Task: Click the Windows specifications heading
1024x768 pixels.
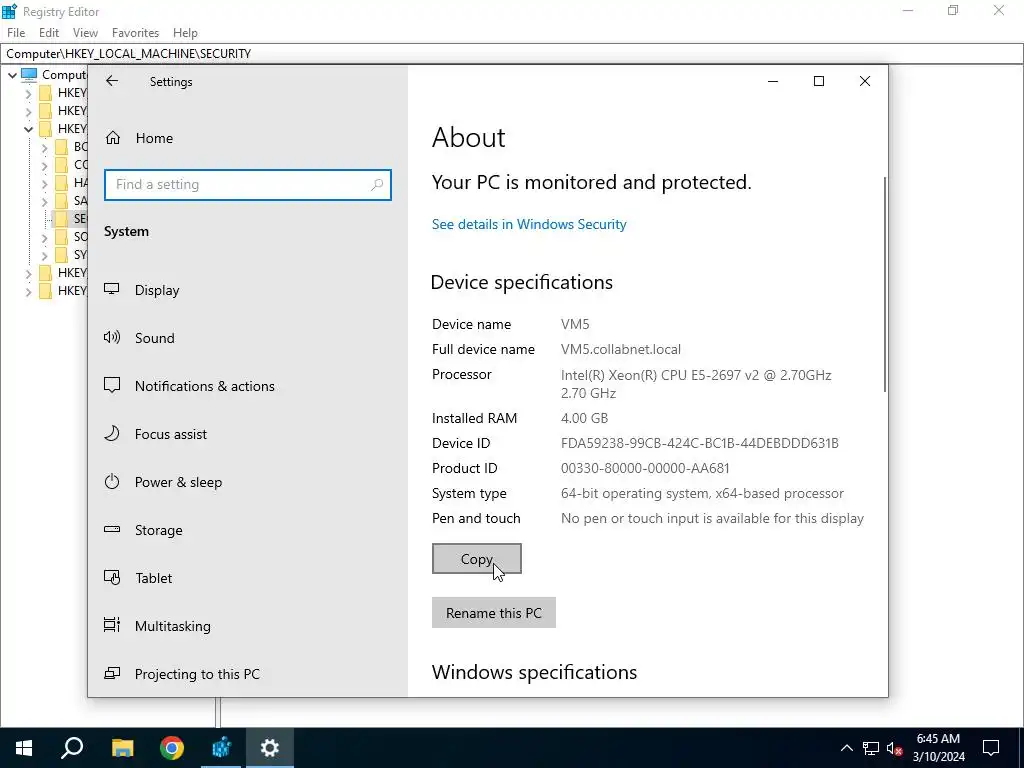Action: (534, 672)
